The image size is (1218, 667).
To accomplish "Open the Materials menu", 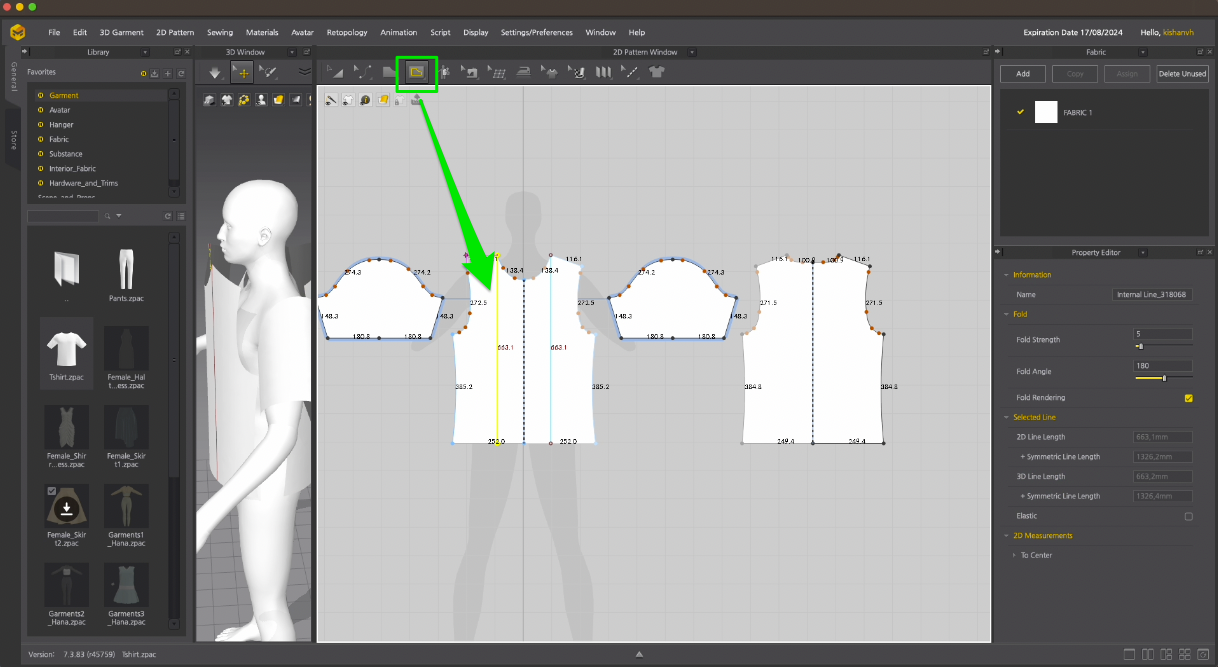I will 262,32.
